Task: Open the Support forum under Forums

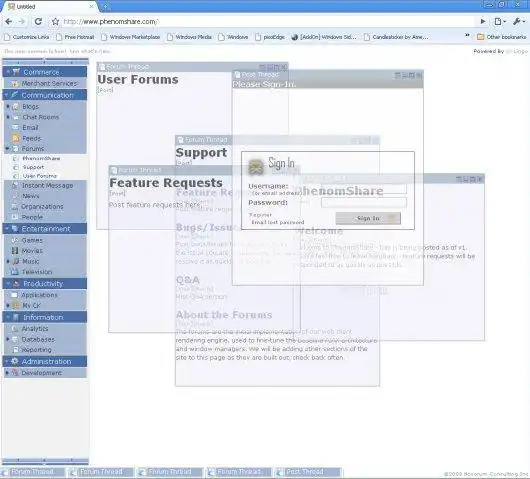Action: (33, 167)
